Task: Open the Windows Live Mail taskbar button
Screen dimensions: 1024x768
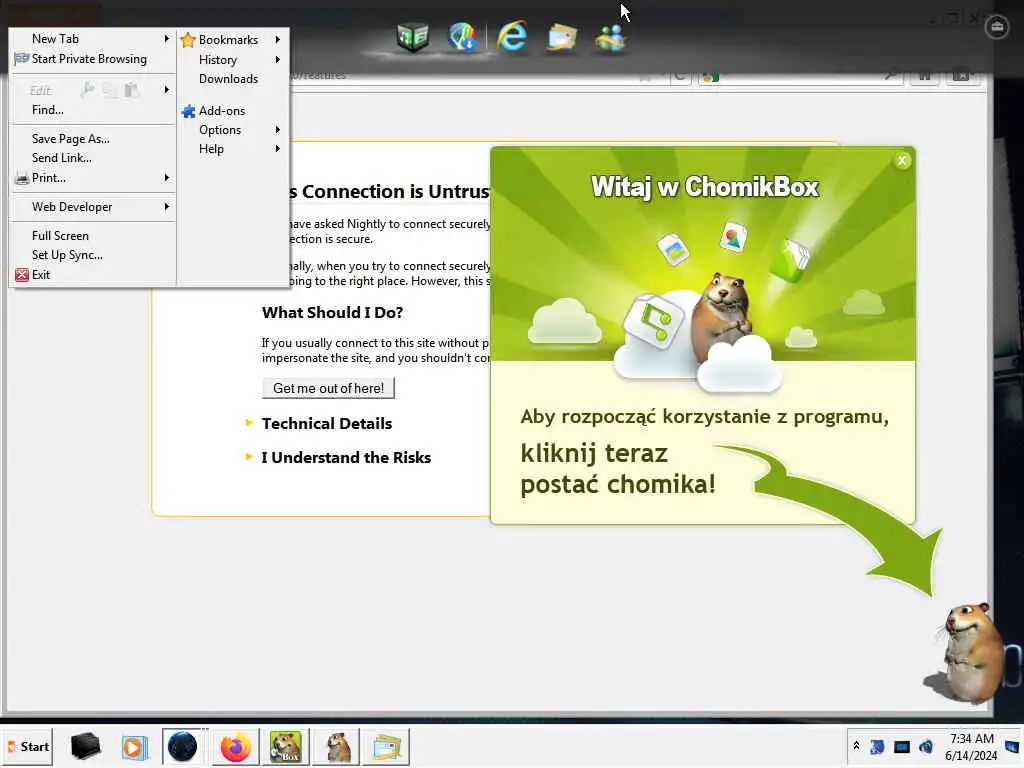Action: click(x=387, y=746)
